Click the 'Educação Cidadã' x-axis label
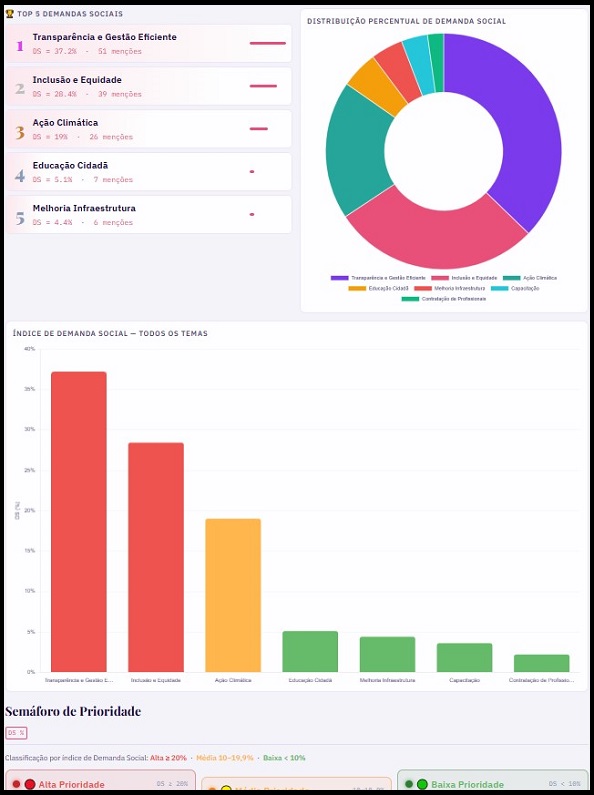This screenshot has height=795, width=594. (x=310, y=680)
